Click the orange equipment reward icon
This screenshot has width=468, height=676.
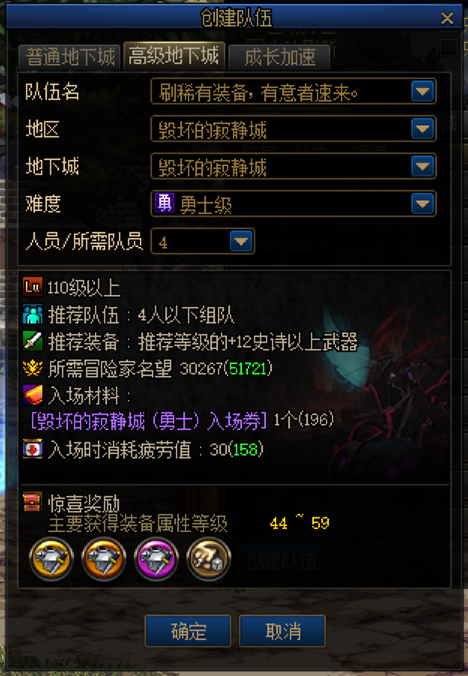[103, 559]
